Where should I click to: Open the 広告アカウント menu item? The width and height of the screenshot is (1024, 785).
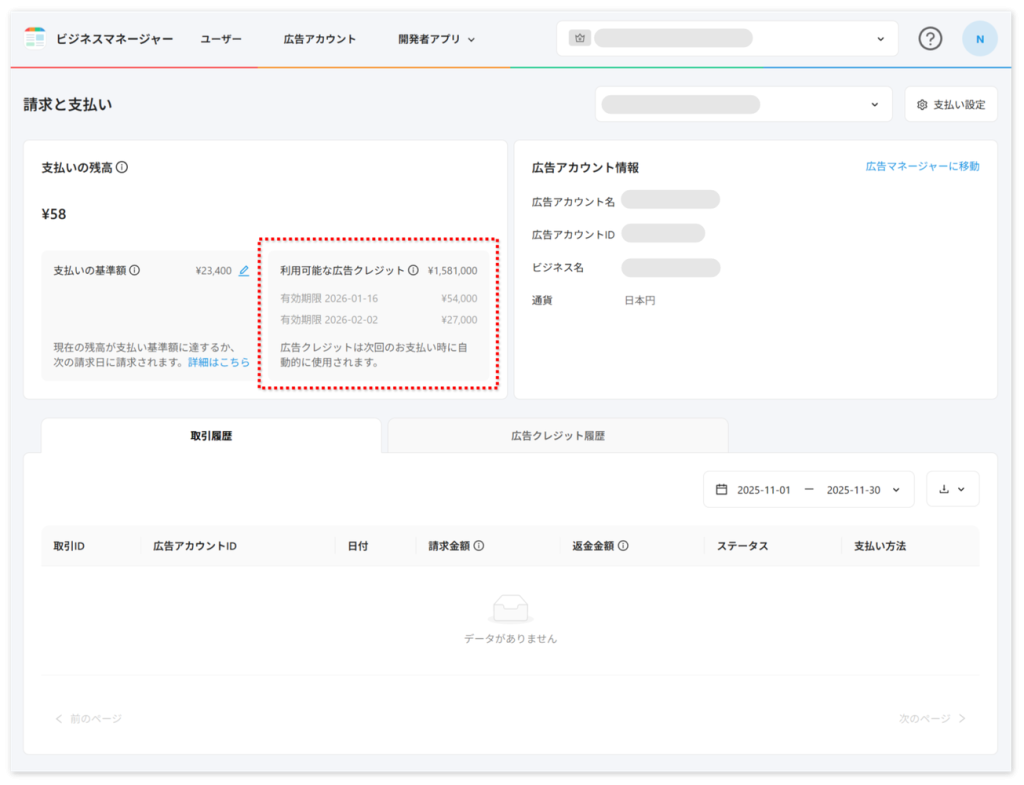pyautogui.click(x=320, y=39)
